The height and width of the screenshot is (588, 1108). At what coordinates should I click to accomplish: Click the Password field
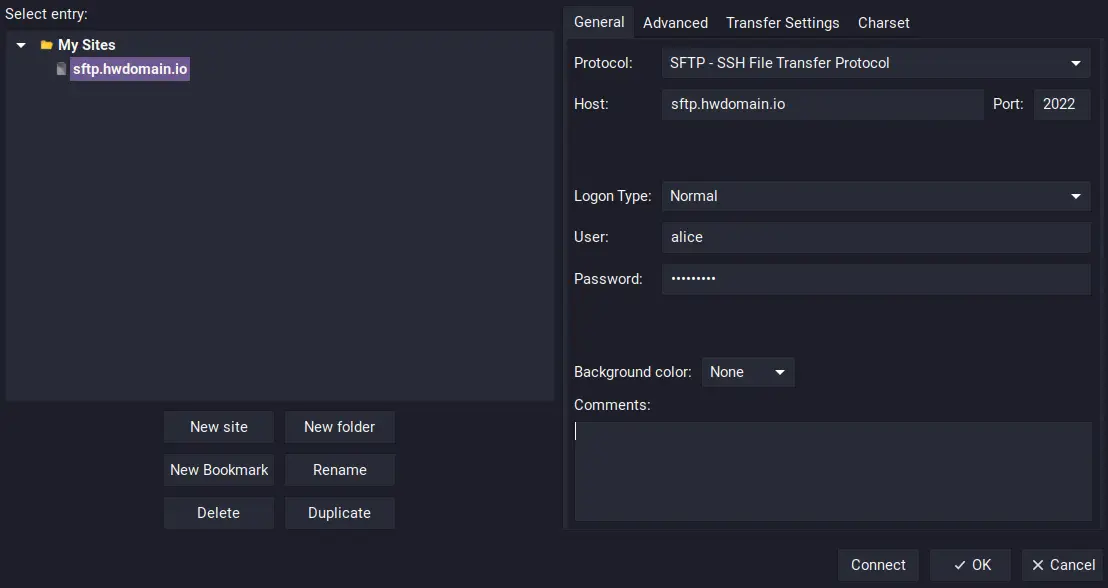pyautogui.click(x=876, y=279)
